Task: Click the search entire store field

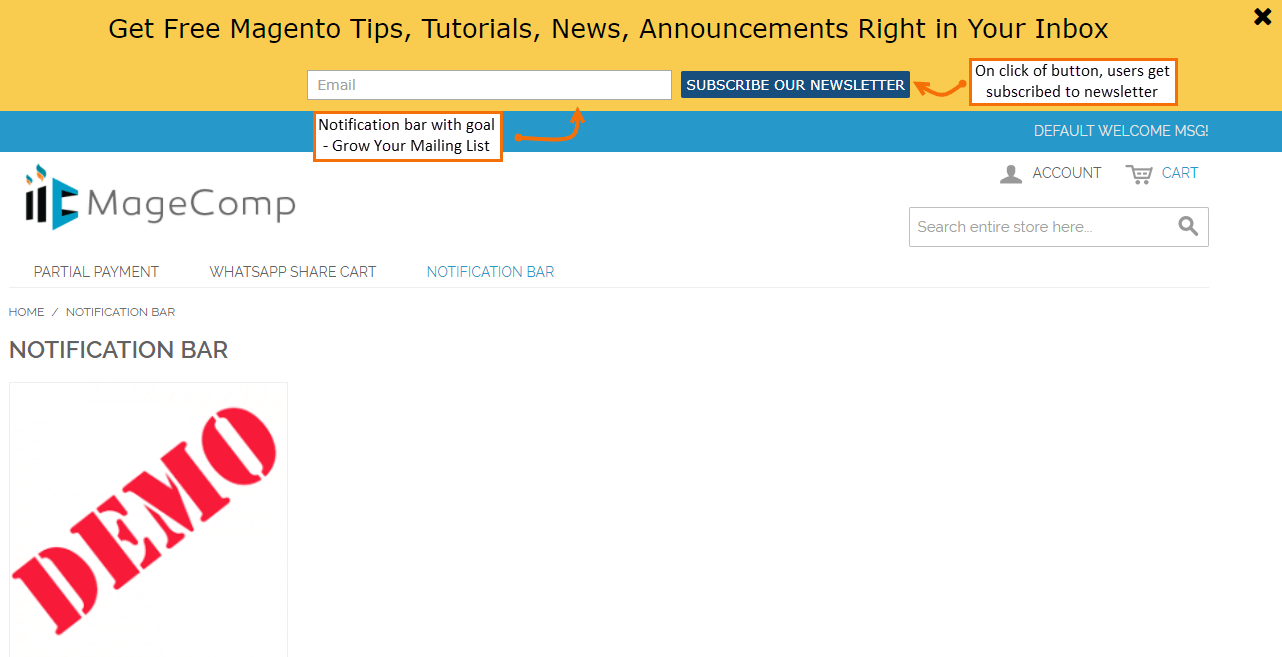Action: click(1040, 226)
